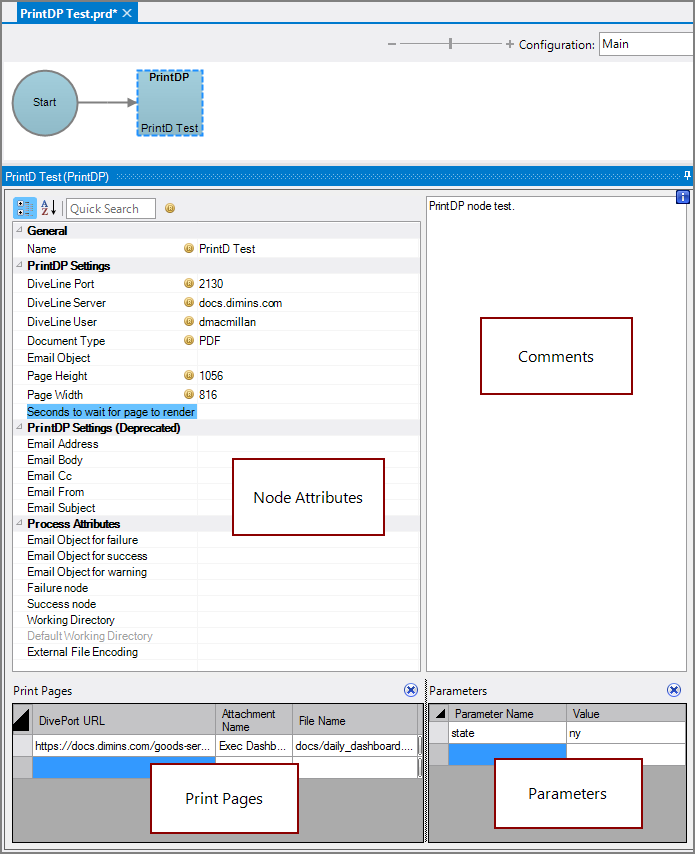695x854 pixels.
Task: Select the Failure node attribute row
Action: [x=216, y=588]
